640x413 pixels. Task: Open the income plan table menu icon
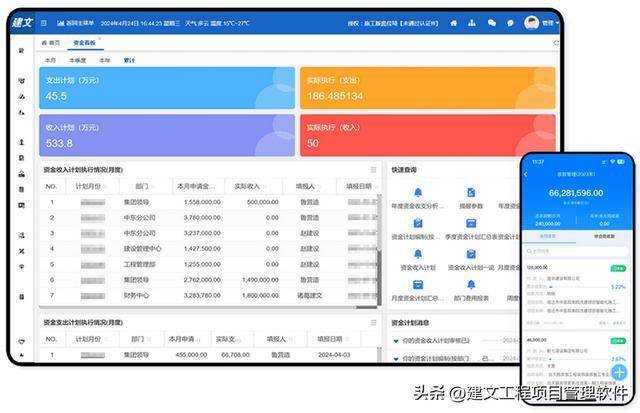373,170
